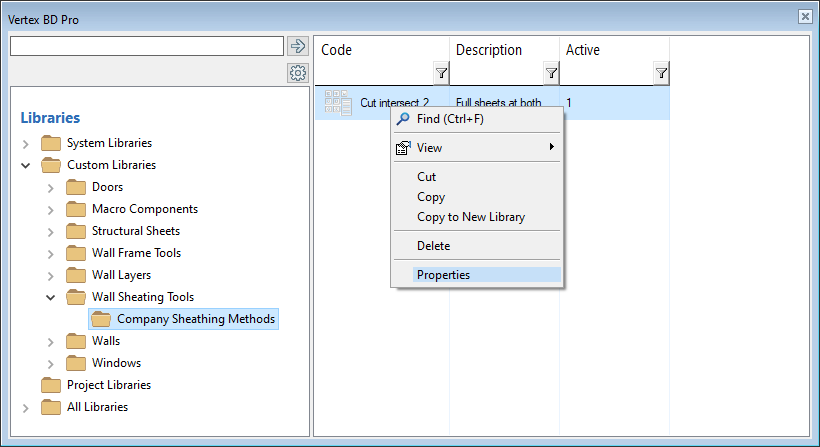Open the settings gear icon
The height and width of the screenshot is (447, 820).
click(x=297, y=73)
